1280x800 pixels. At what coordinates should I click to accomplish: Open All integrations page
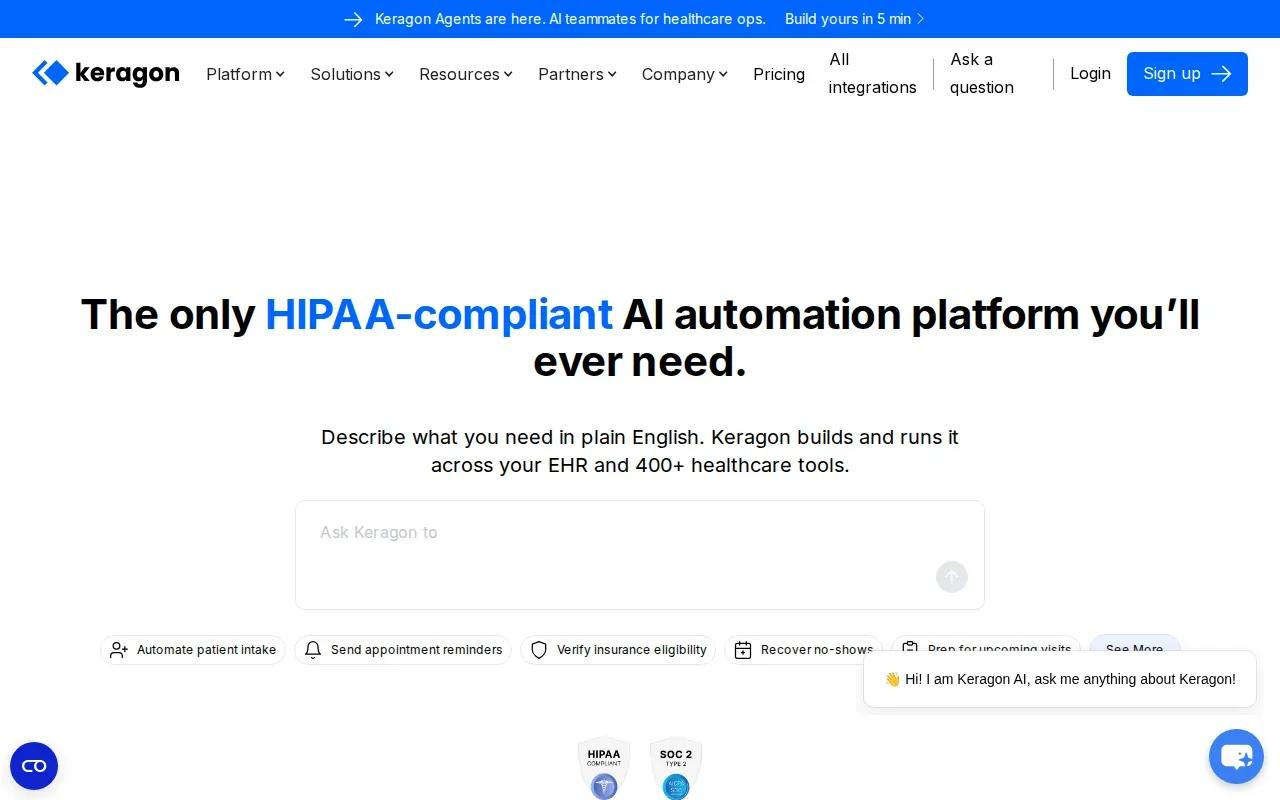click(x=872, y=73)
